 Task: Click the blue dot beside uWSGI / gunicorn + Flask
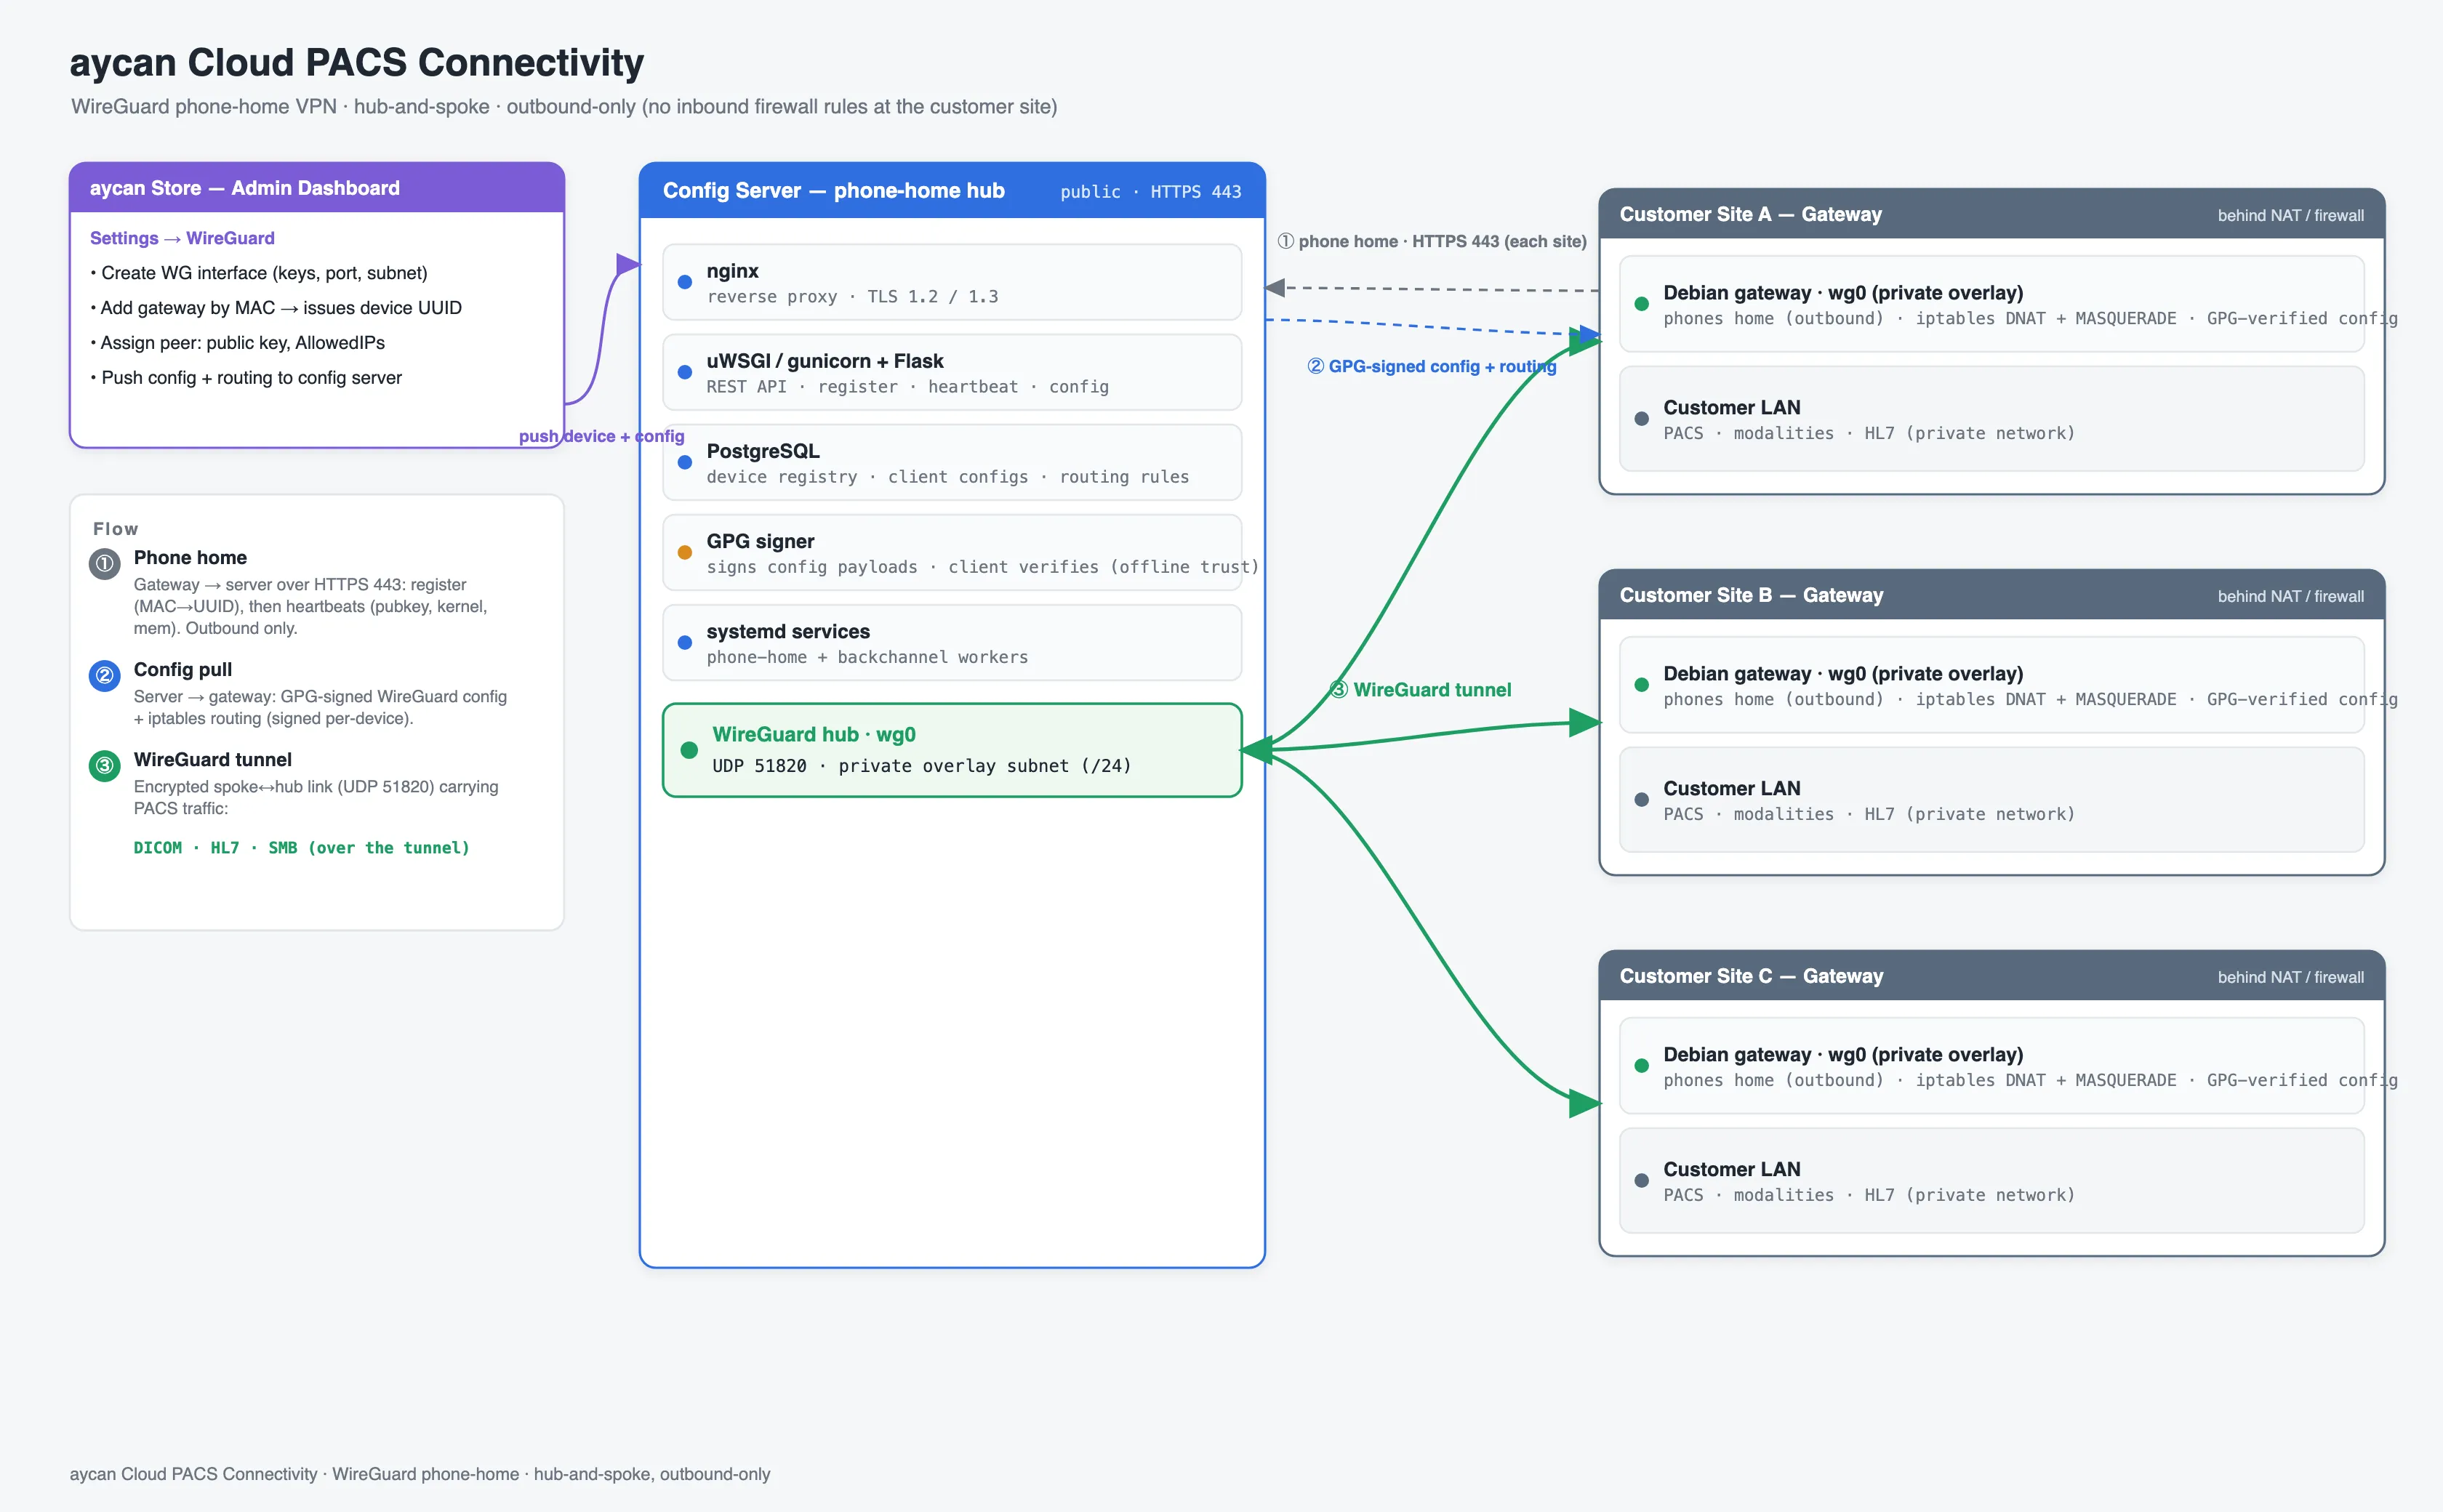685,372
